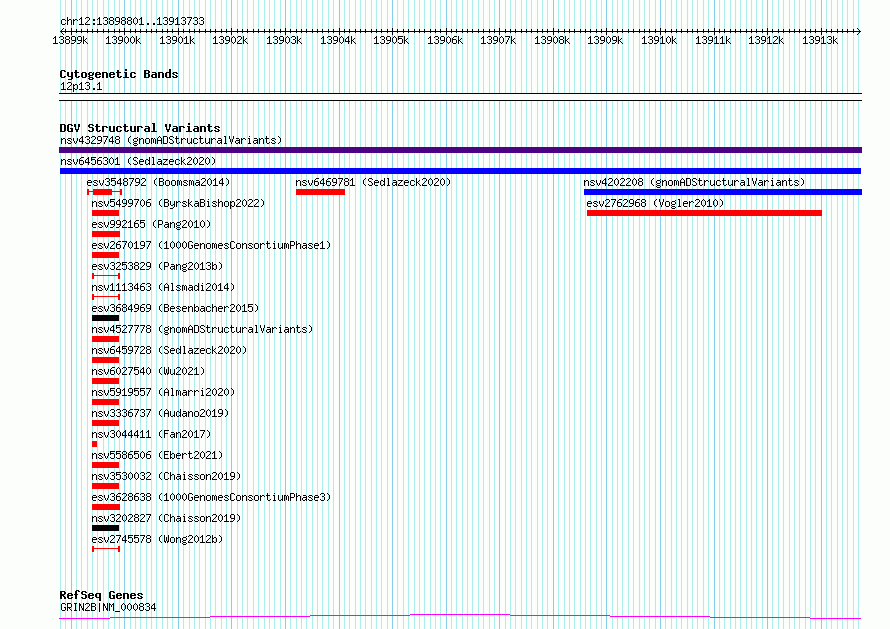Viewport: 890px width, 629px height.
Task: Click the 13906k ruler position
Action: [444, 40]
